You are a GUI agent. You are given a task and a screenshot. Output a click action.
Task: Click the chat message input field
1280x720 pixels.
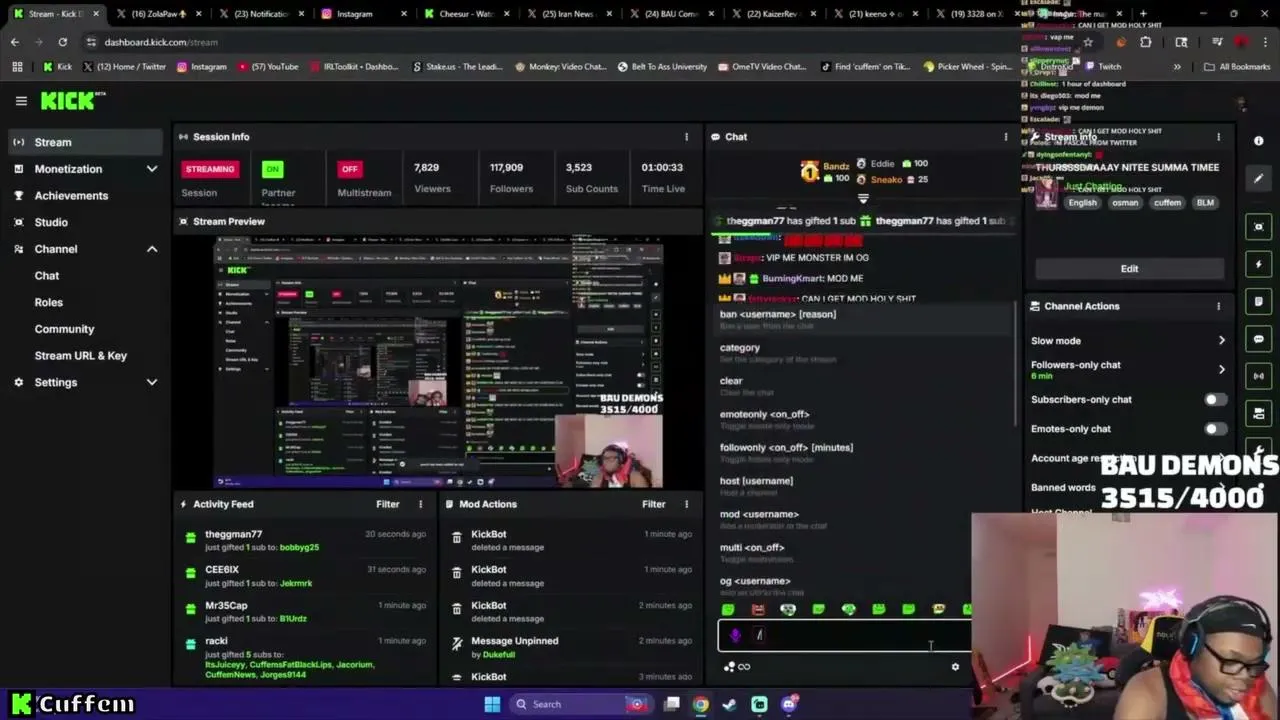pyautogui.click(x=843, y=635)
